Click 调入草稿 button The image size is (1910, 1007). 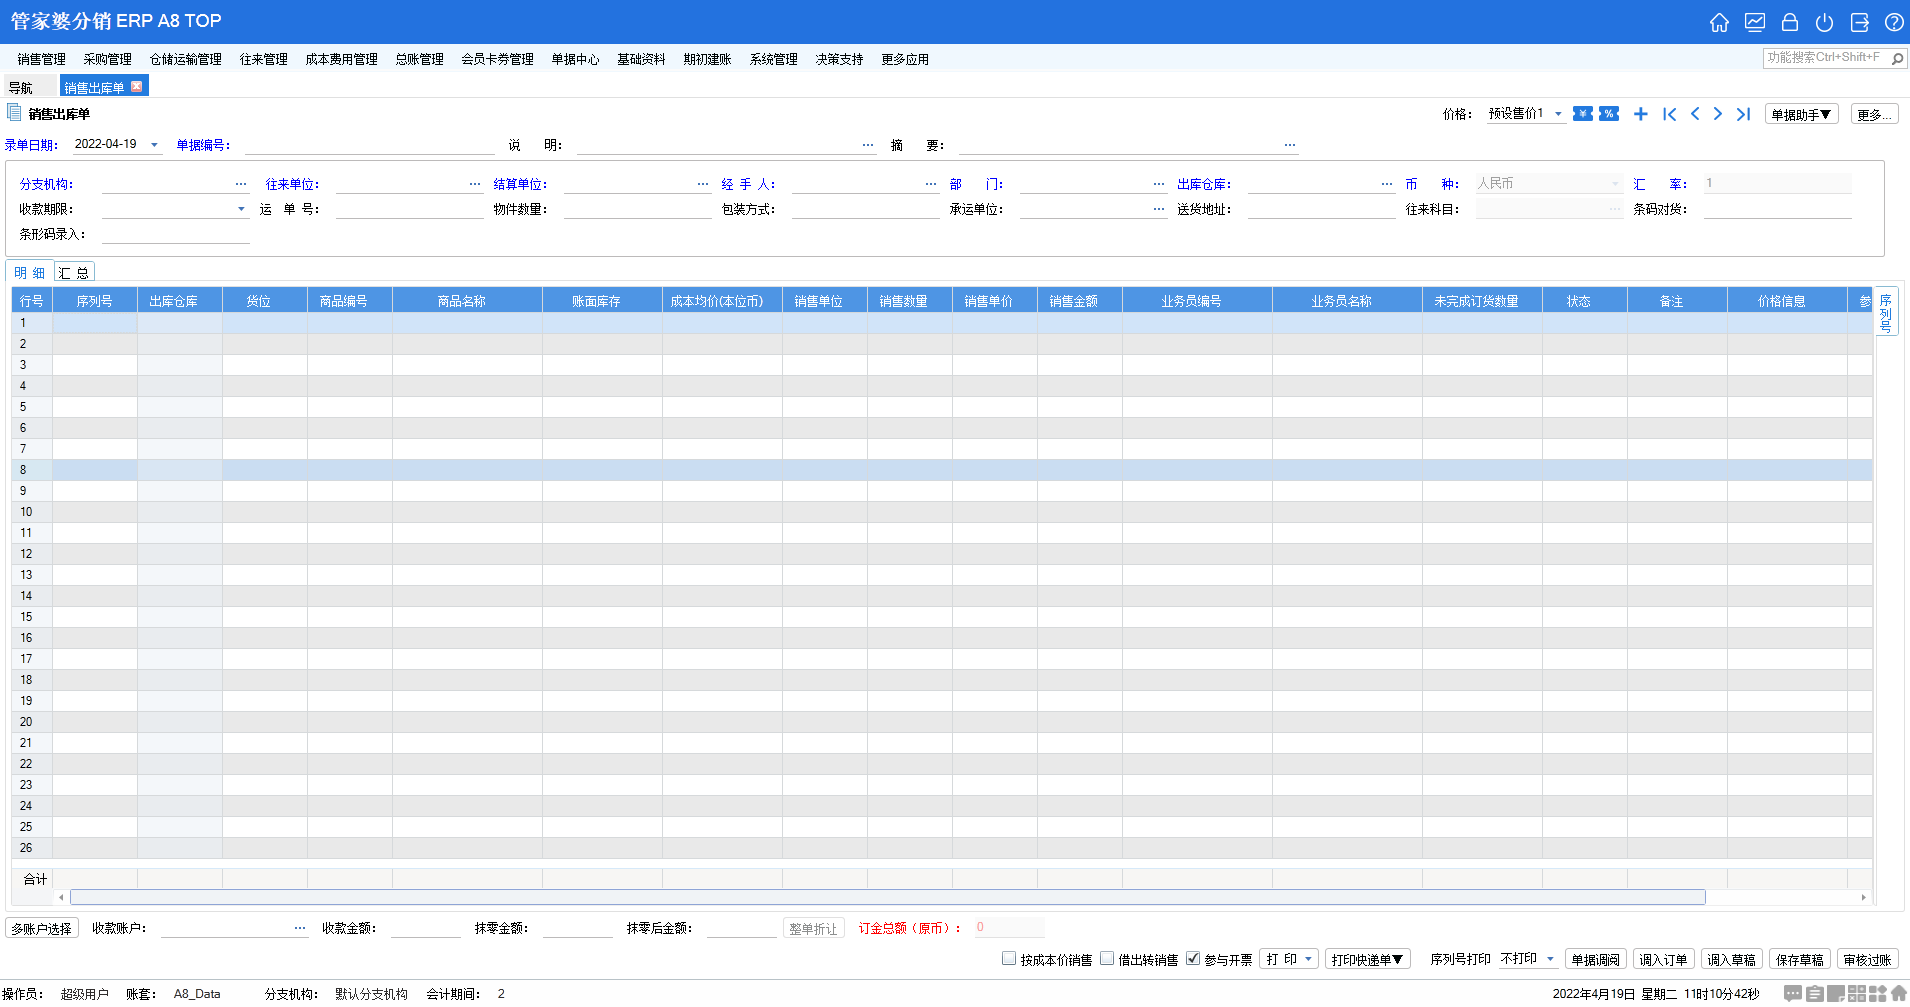[1731, 959]
